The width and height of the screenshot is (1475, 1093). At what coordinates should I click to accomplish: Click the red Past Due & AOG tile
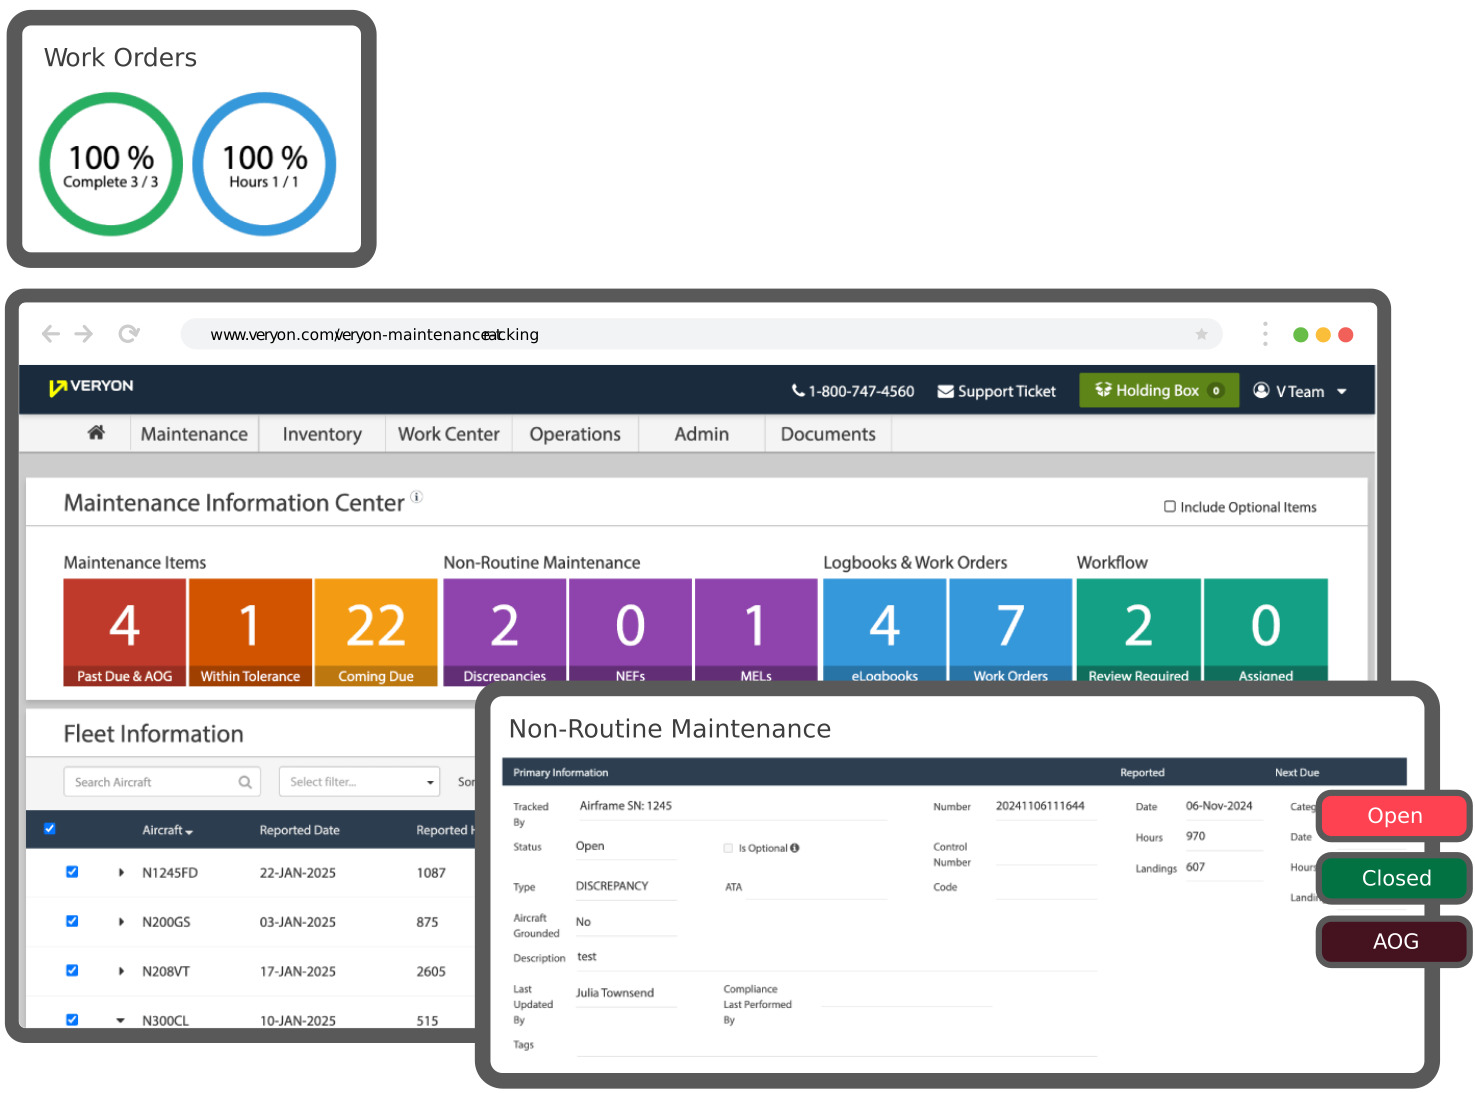click(x=125, y=632)
